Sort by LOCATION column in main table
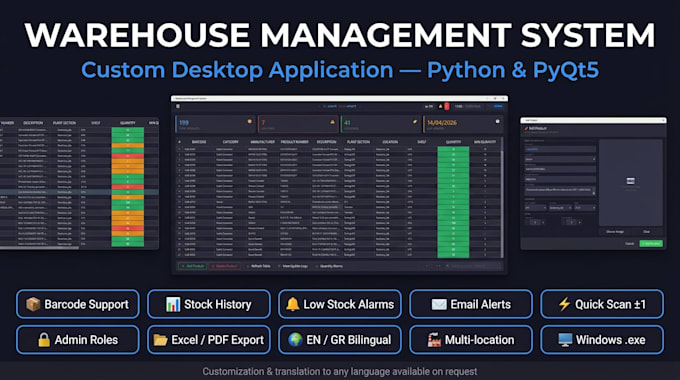 390,142
